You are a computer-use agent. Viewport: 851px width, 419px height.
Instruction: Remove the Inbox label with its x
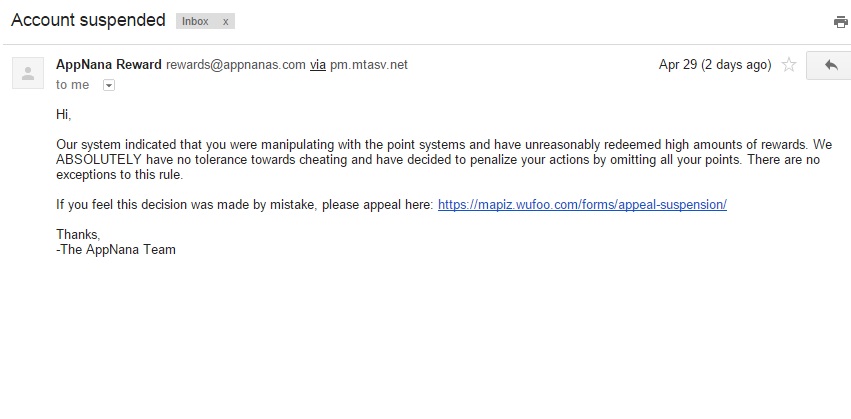(226, 21)
